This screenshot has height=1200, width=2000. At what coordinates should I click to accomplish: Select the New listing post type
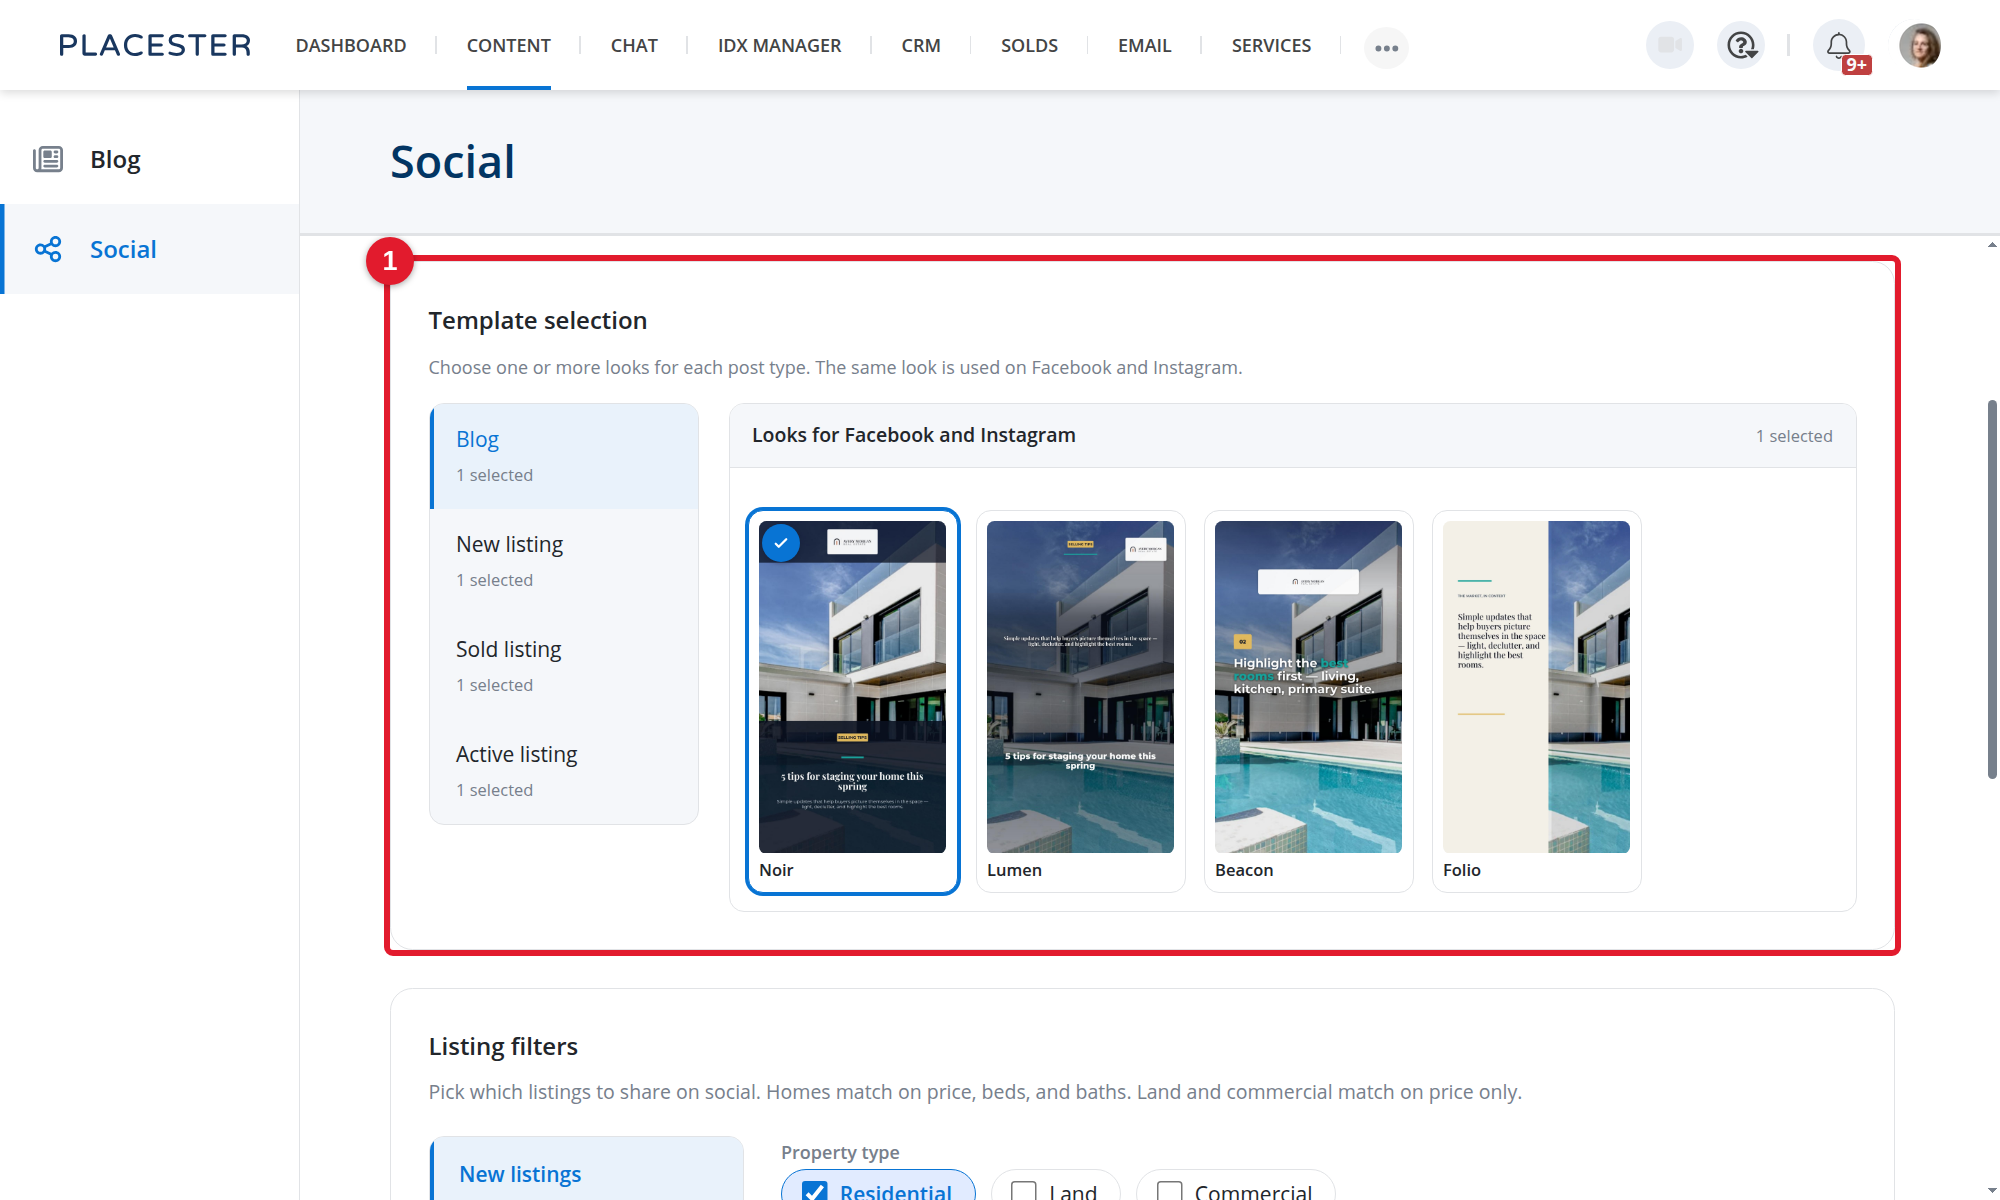tap(565, 561)
